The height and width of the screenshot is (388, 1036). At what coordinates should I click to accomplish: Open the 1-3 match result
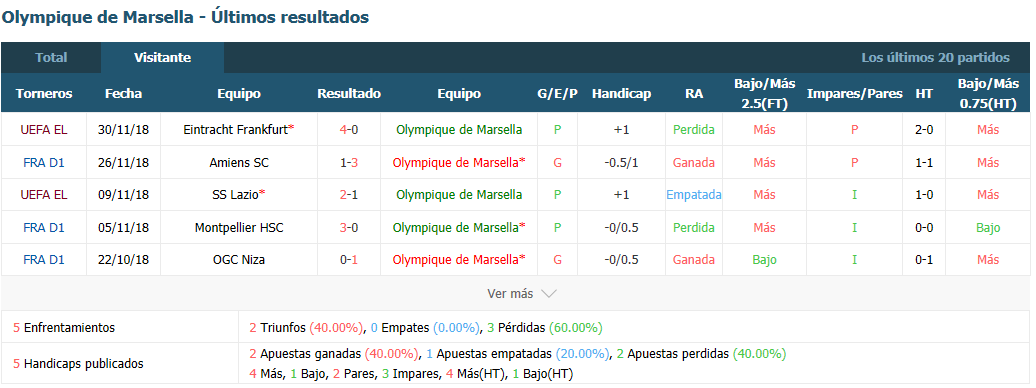click(x=349, y=163)
